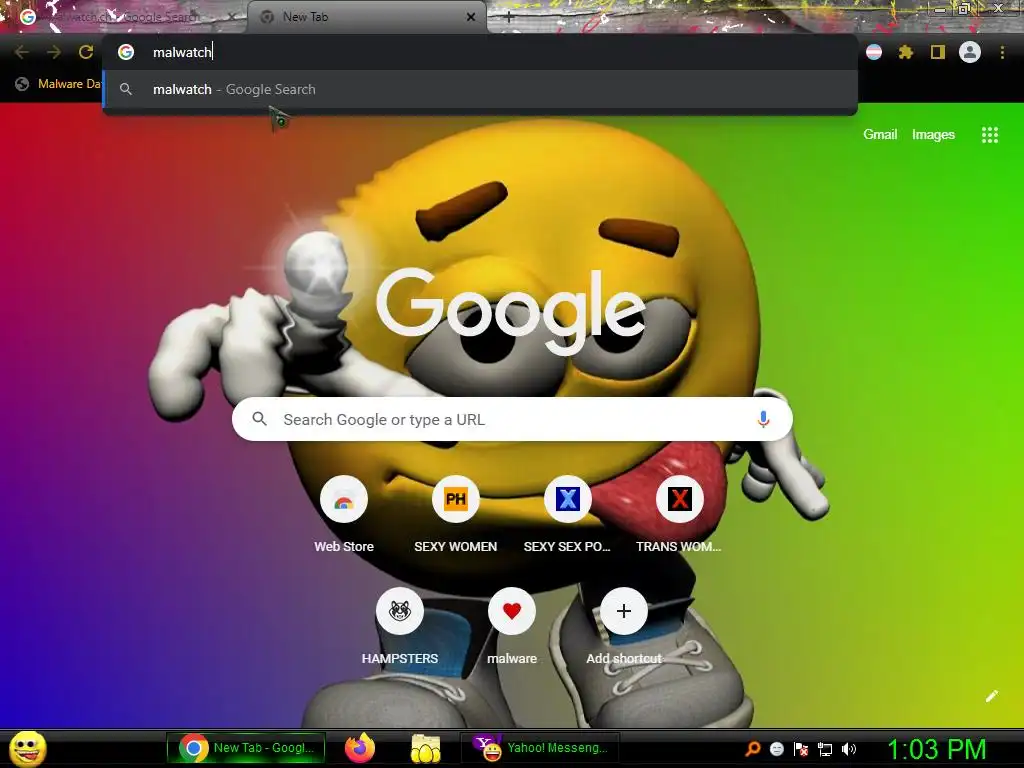Open Chrome three-dot menu
This screenshot has width=1024, height=768.
point(1002,52)
